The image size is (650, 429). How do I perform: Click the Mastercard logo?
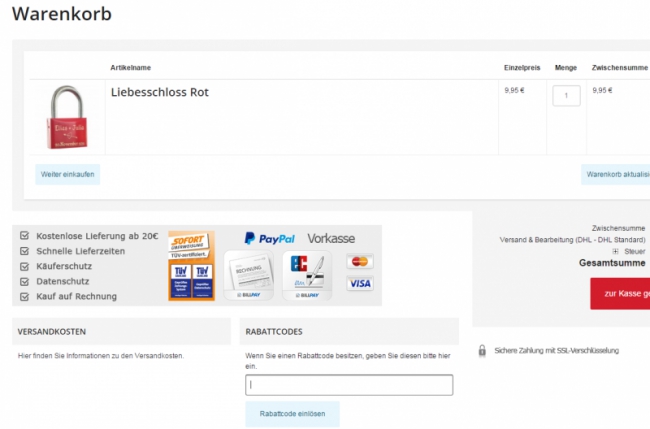[360, 262]
